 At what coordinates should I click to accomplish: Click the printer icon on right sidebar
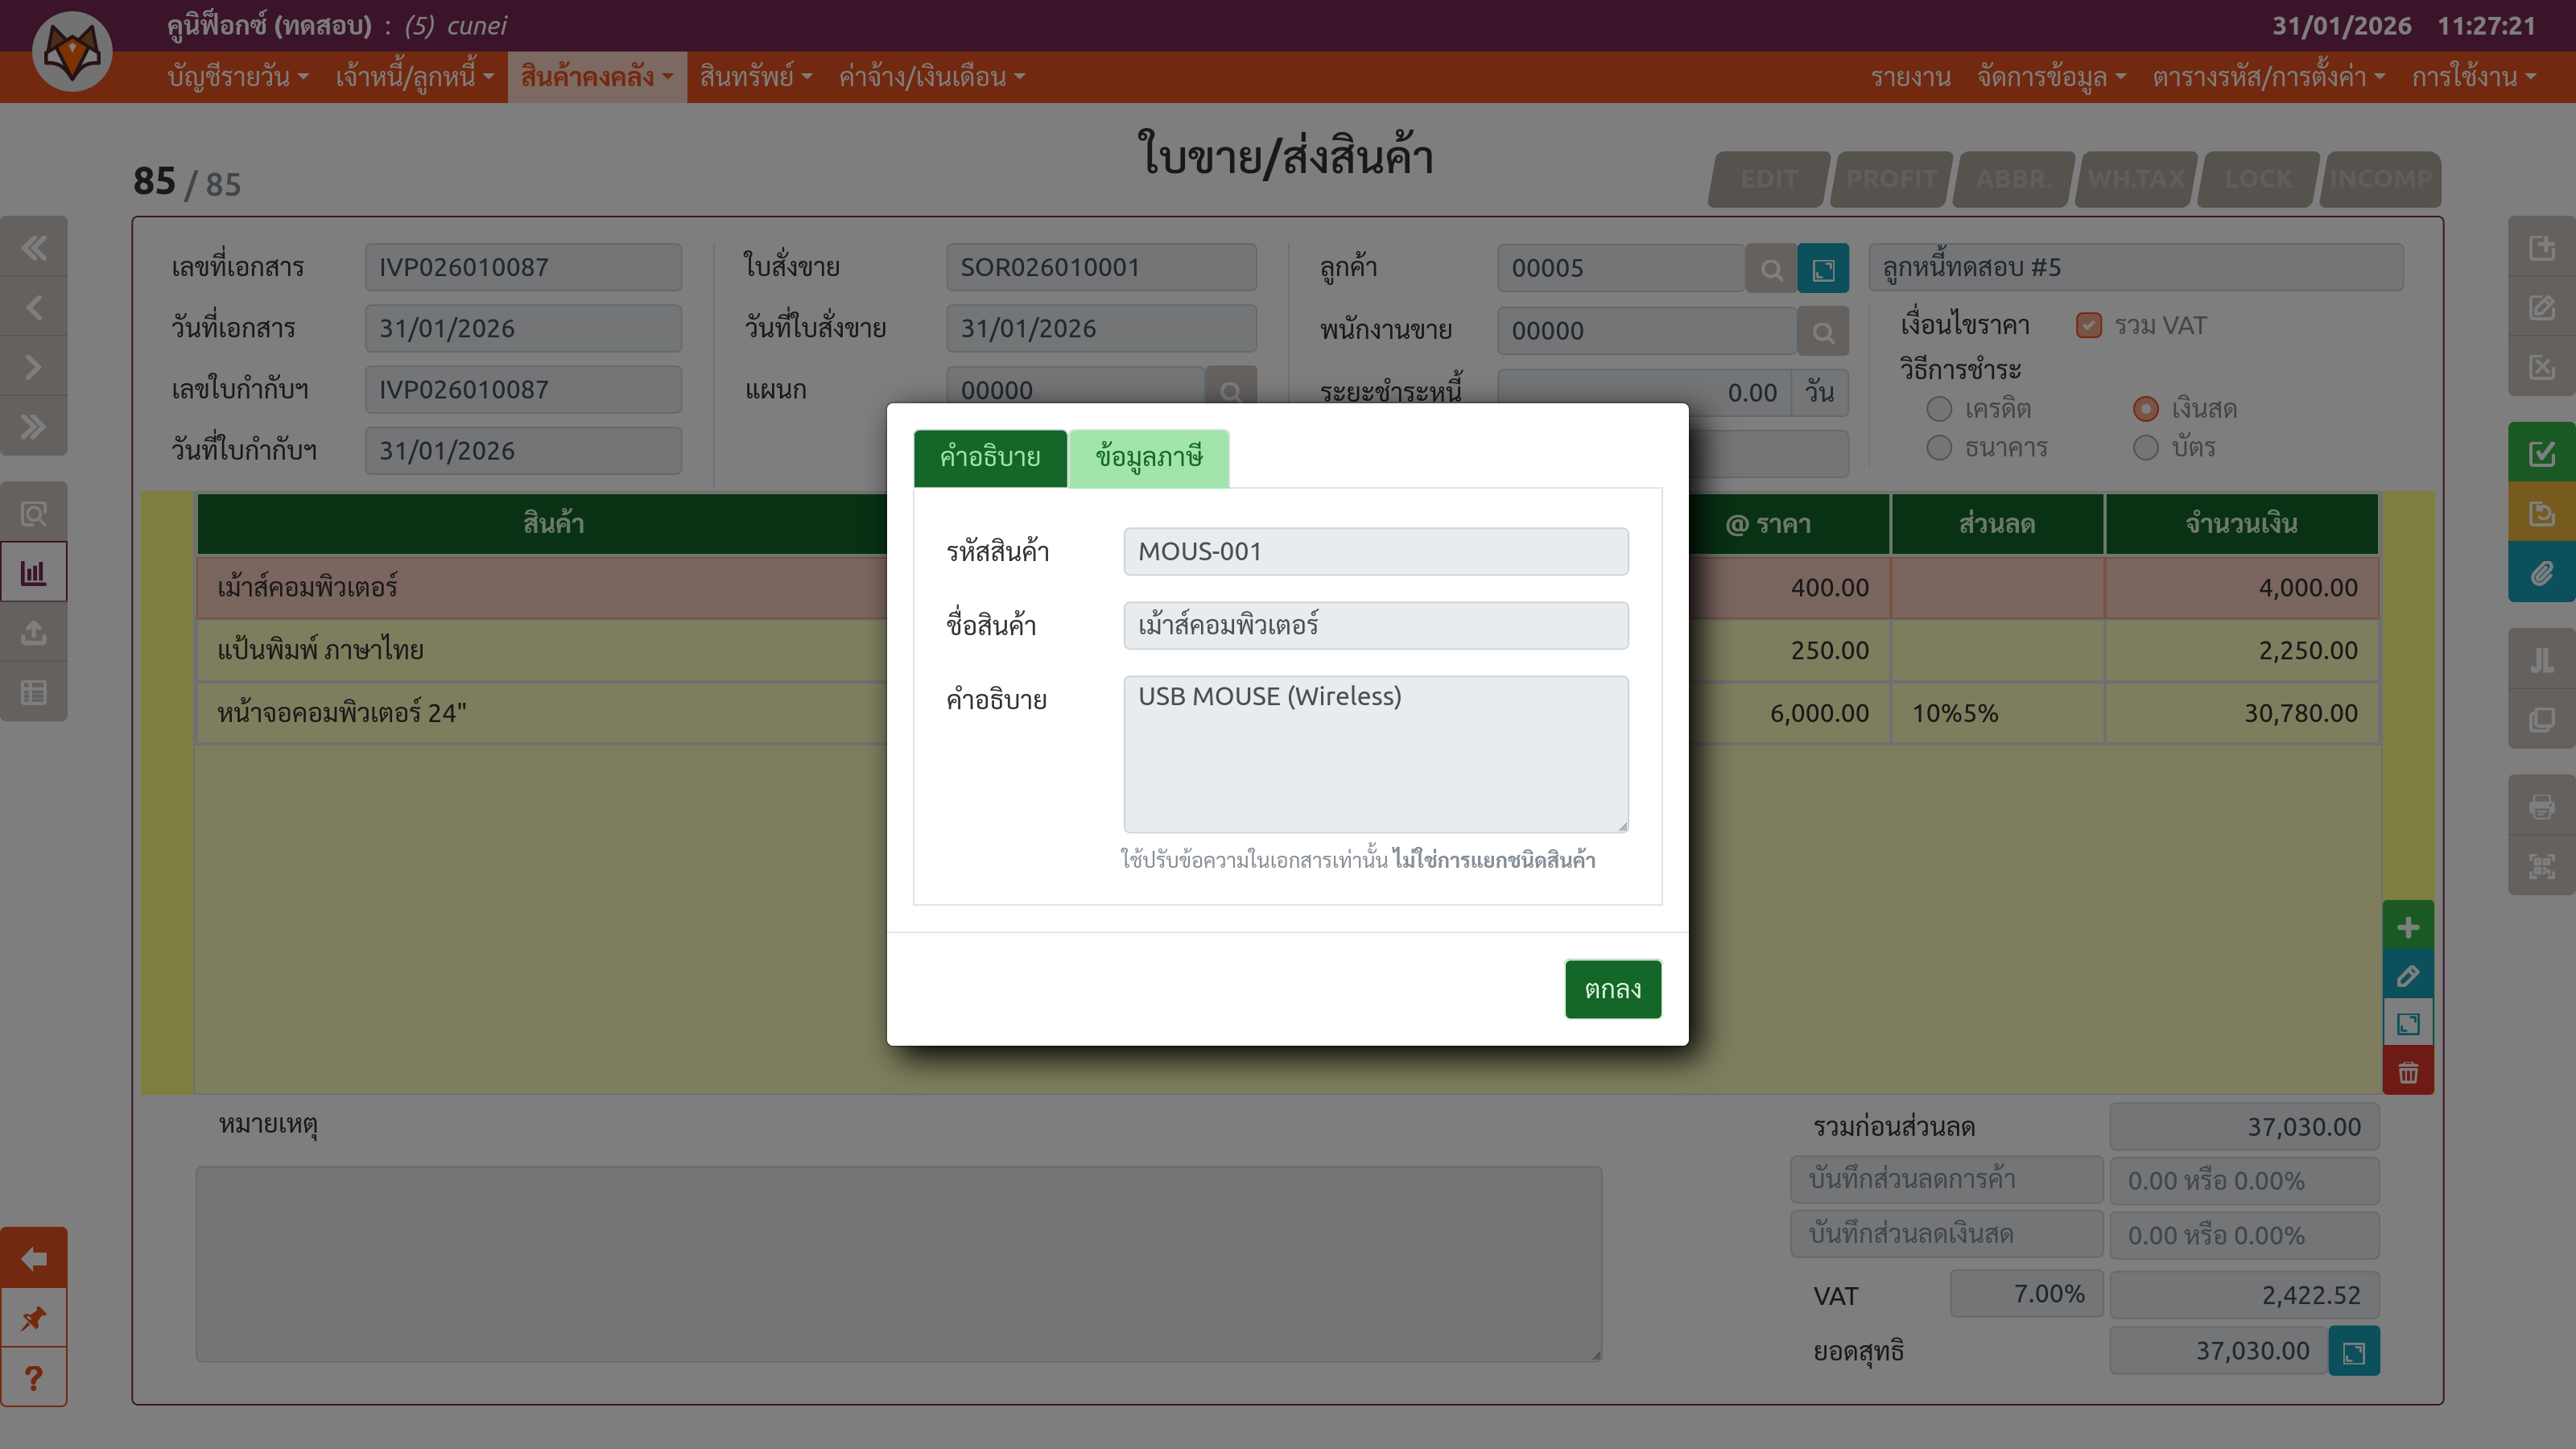2541,806
